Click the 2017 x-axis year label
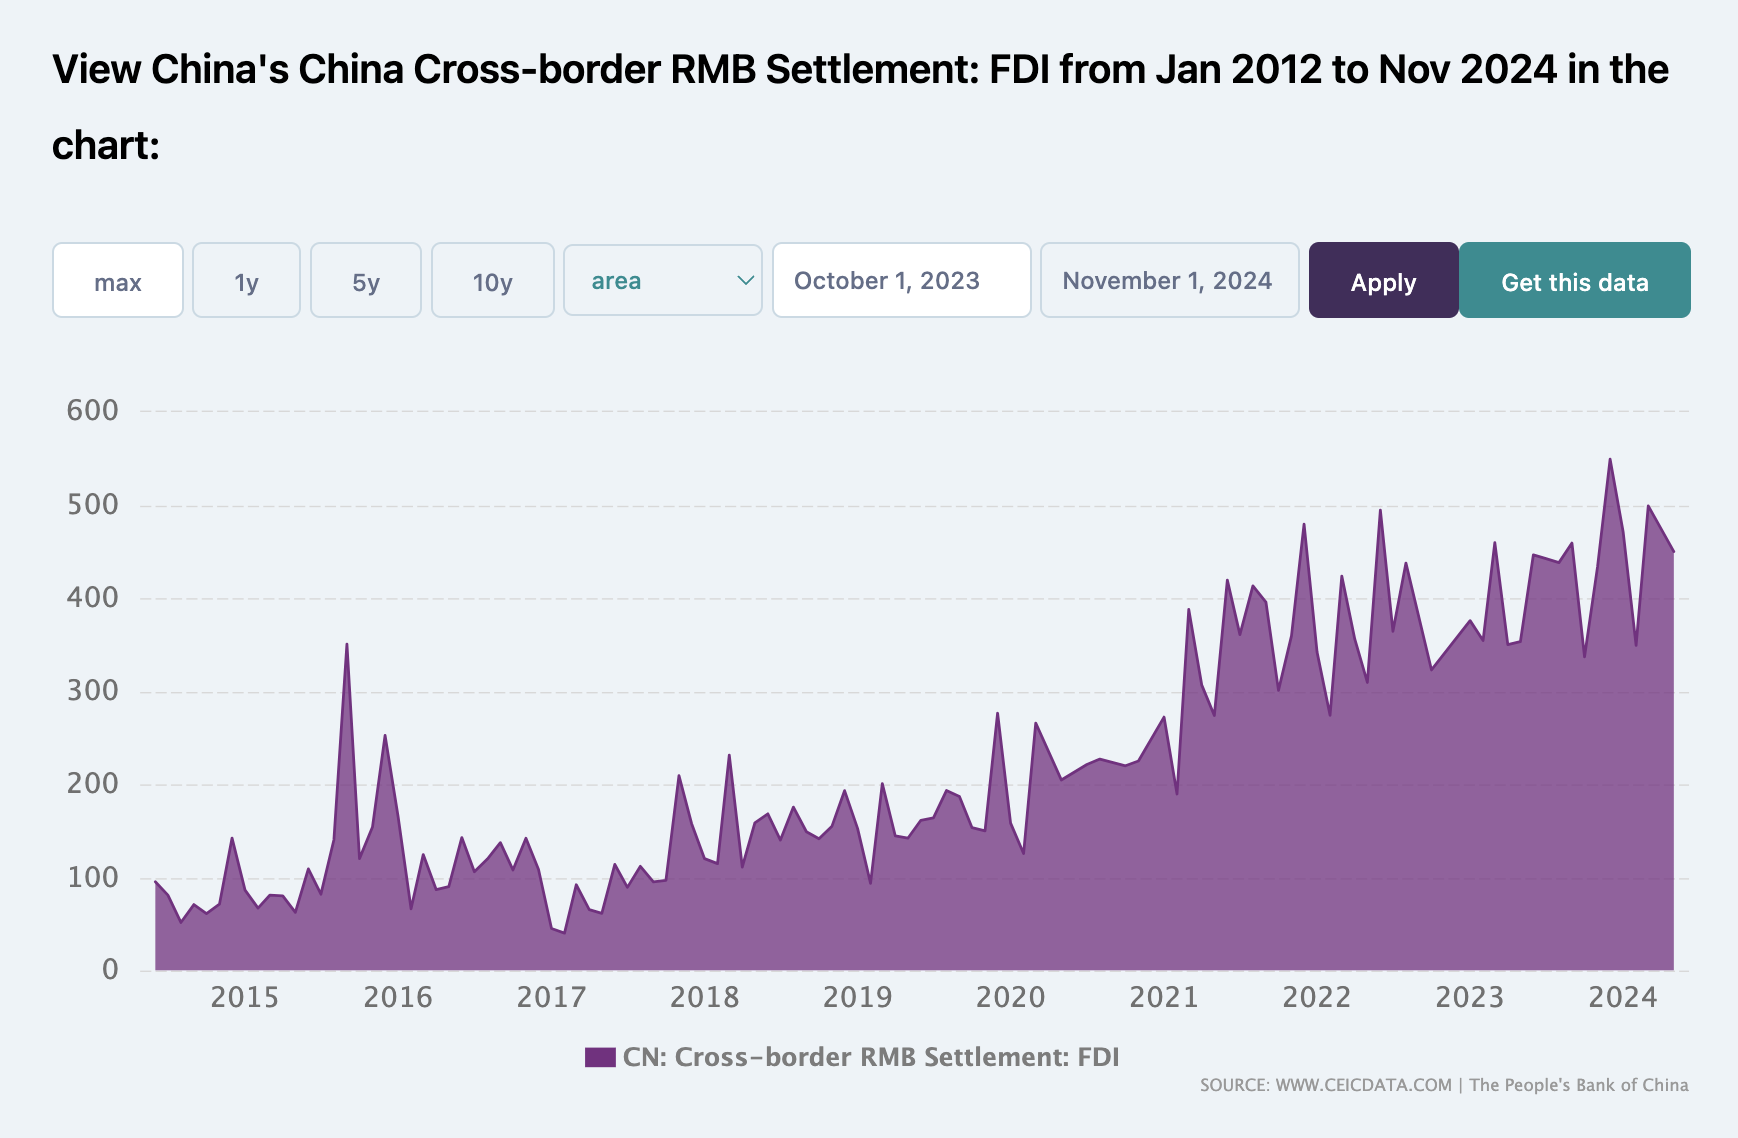This screenshot has height=1138, width=1738. 551,997
